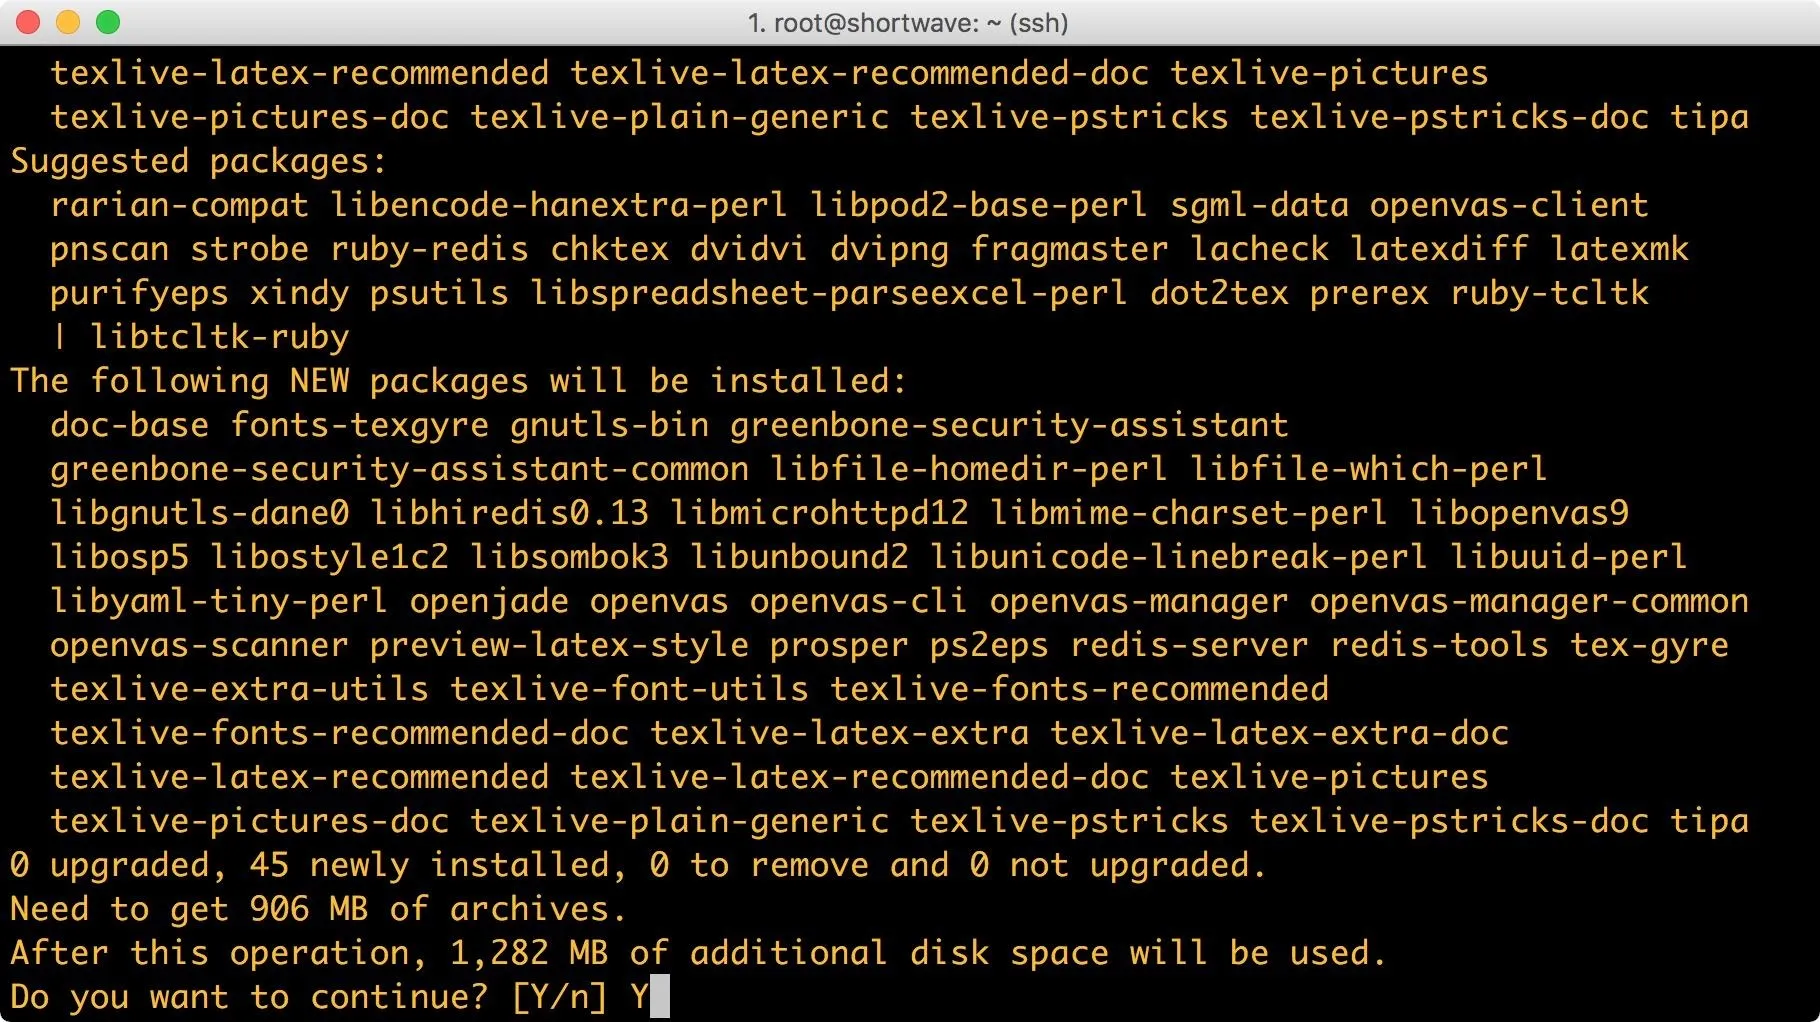Click the '1,282 MB' disk space text
This screenshot has height=1022, width=1820.
(529, 953)
